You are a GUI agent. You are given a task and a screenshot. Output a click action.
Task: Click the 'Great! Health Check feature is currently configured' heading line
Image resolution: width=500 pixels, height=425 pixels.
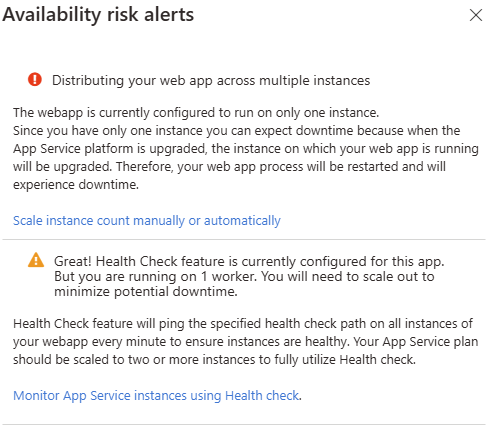point(249,262)
